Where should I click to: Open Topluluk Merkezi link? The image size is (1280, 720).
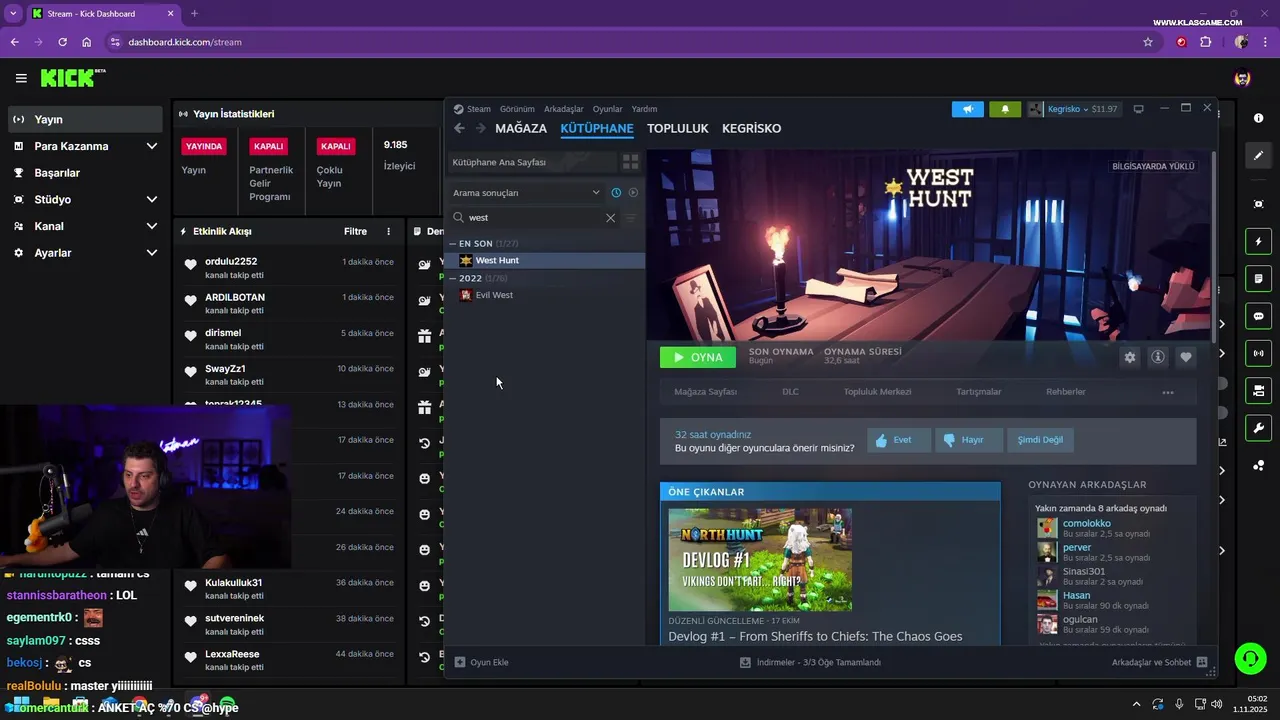tap(877, 392)
